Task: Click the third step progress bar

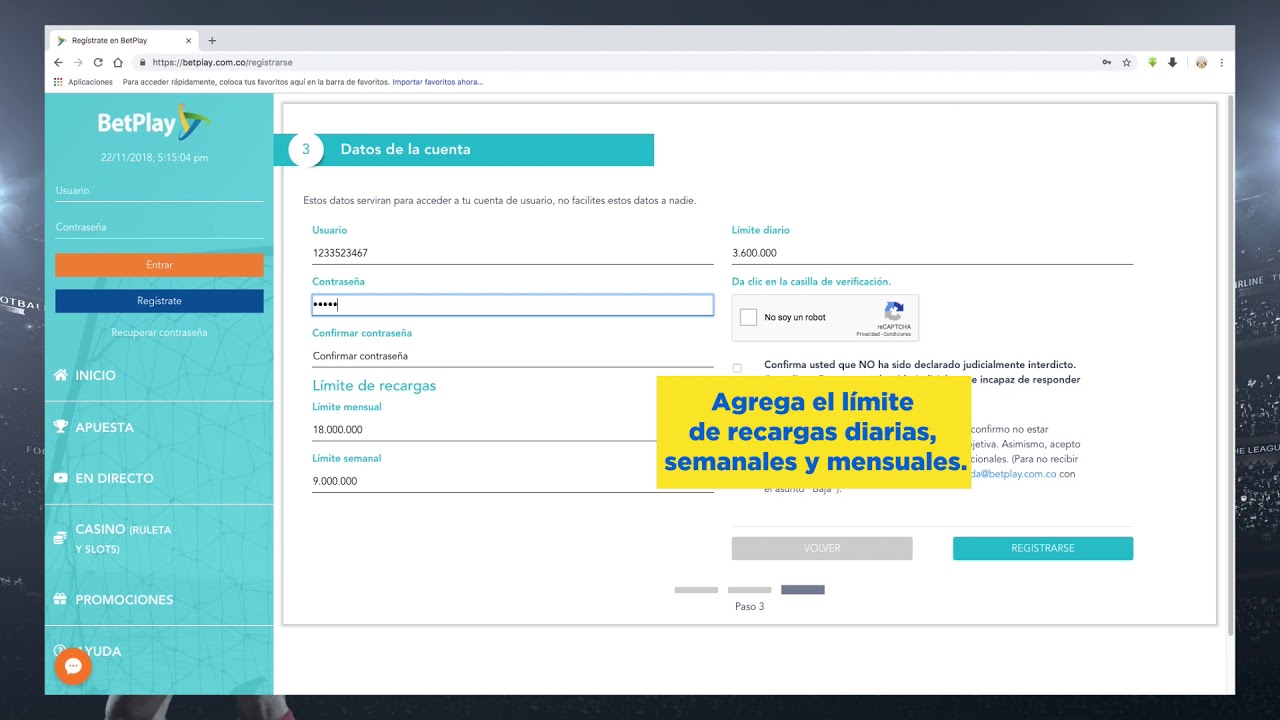Action: [803, 590]
